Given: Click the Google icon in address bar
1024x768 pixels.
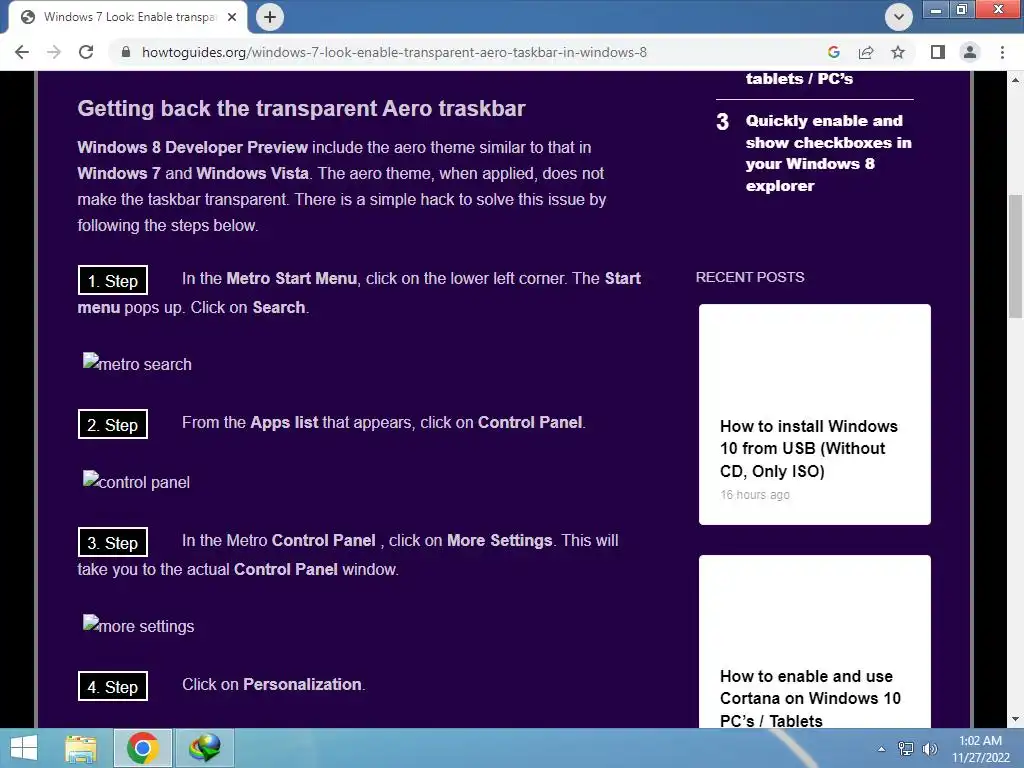Looking at the screenshot, I should (833, 52).
